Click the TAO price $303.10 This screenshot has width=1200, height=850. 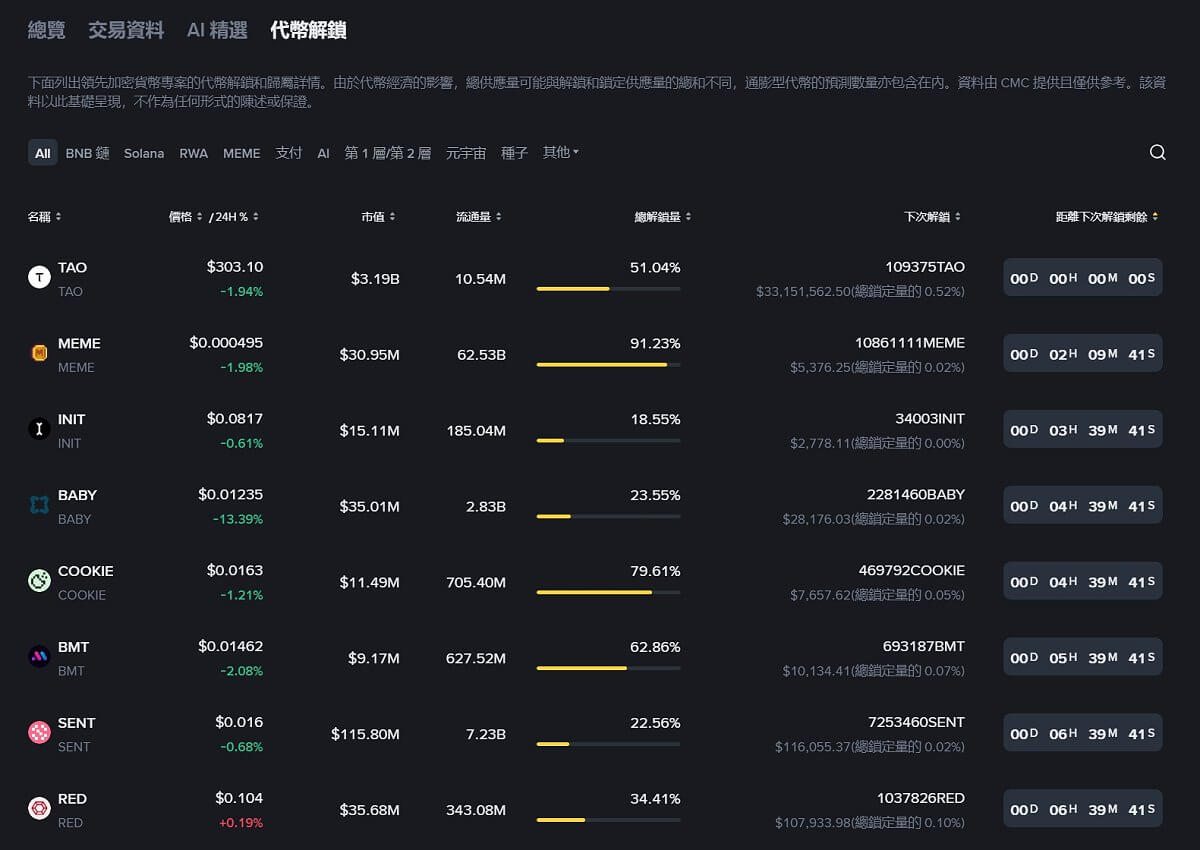[235, 267]
